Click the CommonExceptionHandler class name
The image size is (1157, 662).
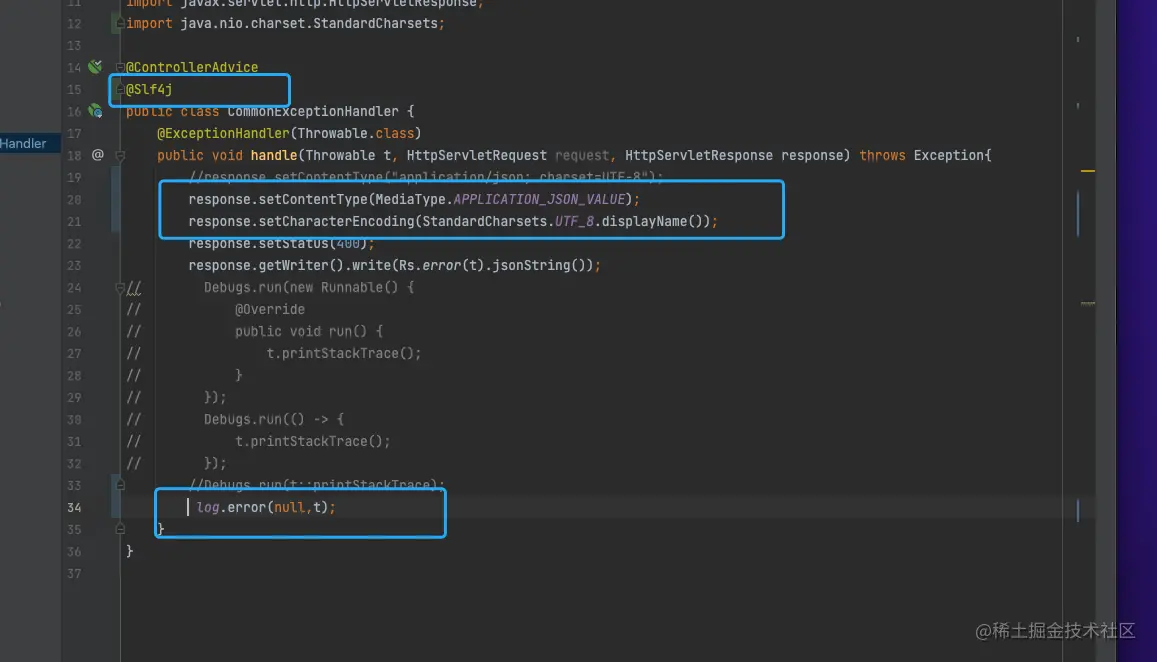click(313, 111)
